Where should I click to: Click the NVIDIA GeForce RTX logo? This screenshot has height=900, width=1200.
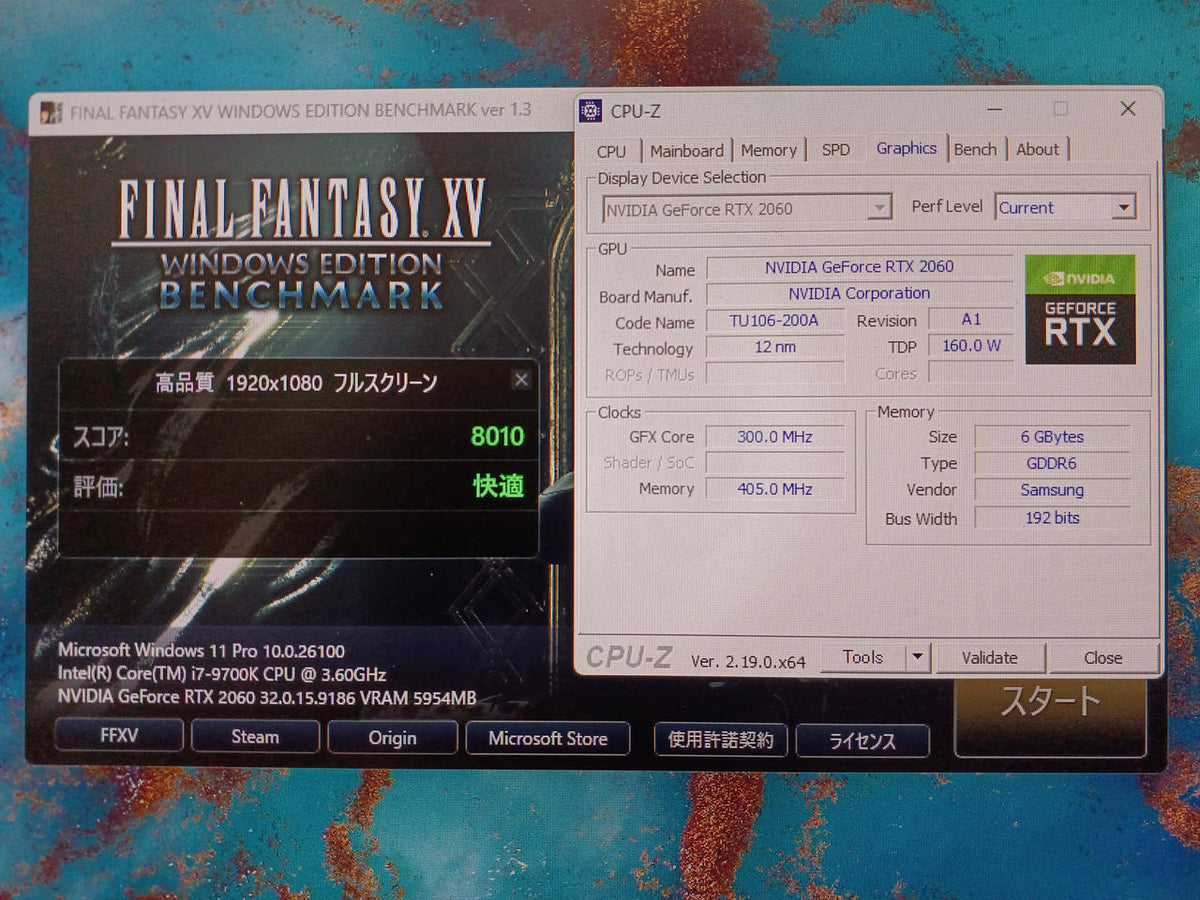click(x=1080, y=309)
